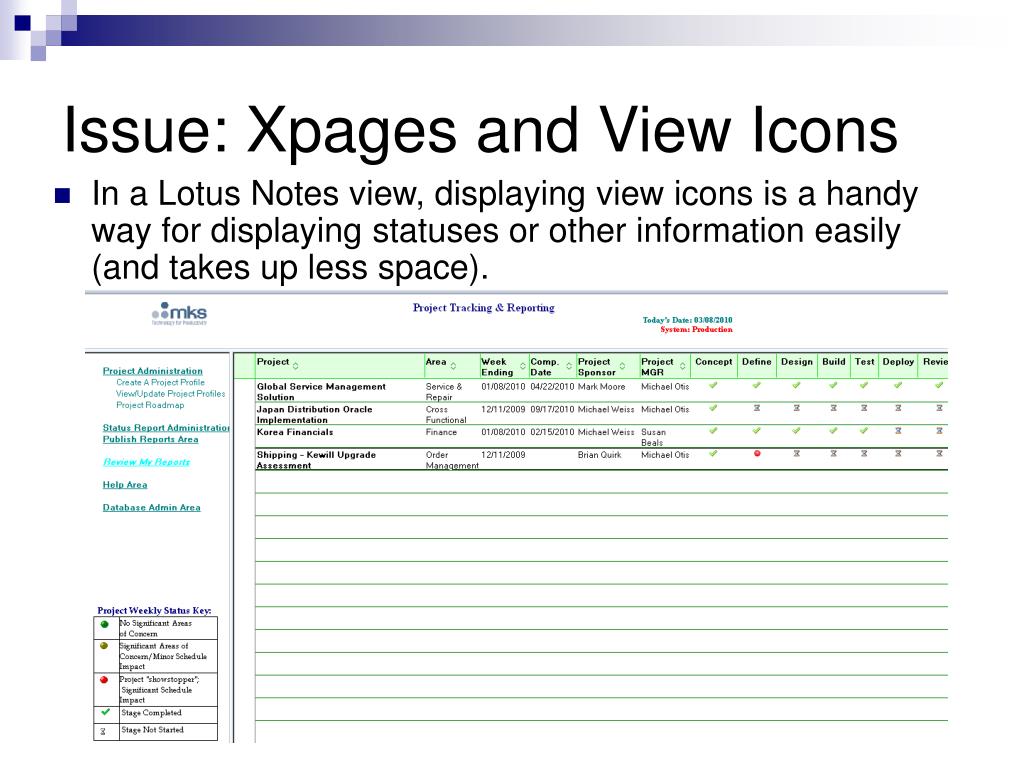Click Design hourglass icon for Shipping Kewill Upgrade
The height and width of the screenshot is (768, 1024).
tap(797, 453)
